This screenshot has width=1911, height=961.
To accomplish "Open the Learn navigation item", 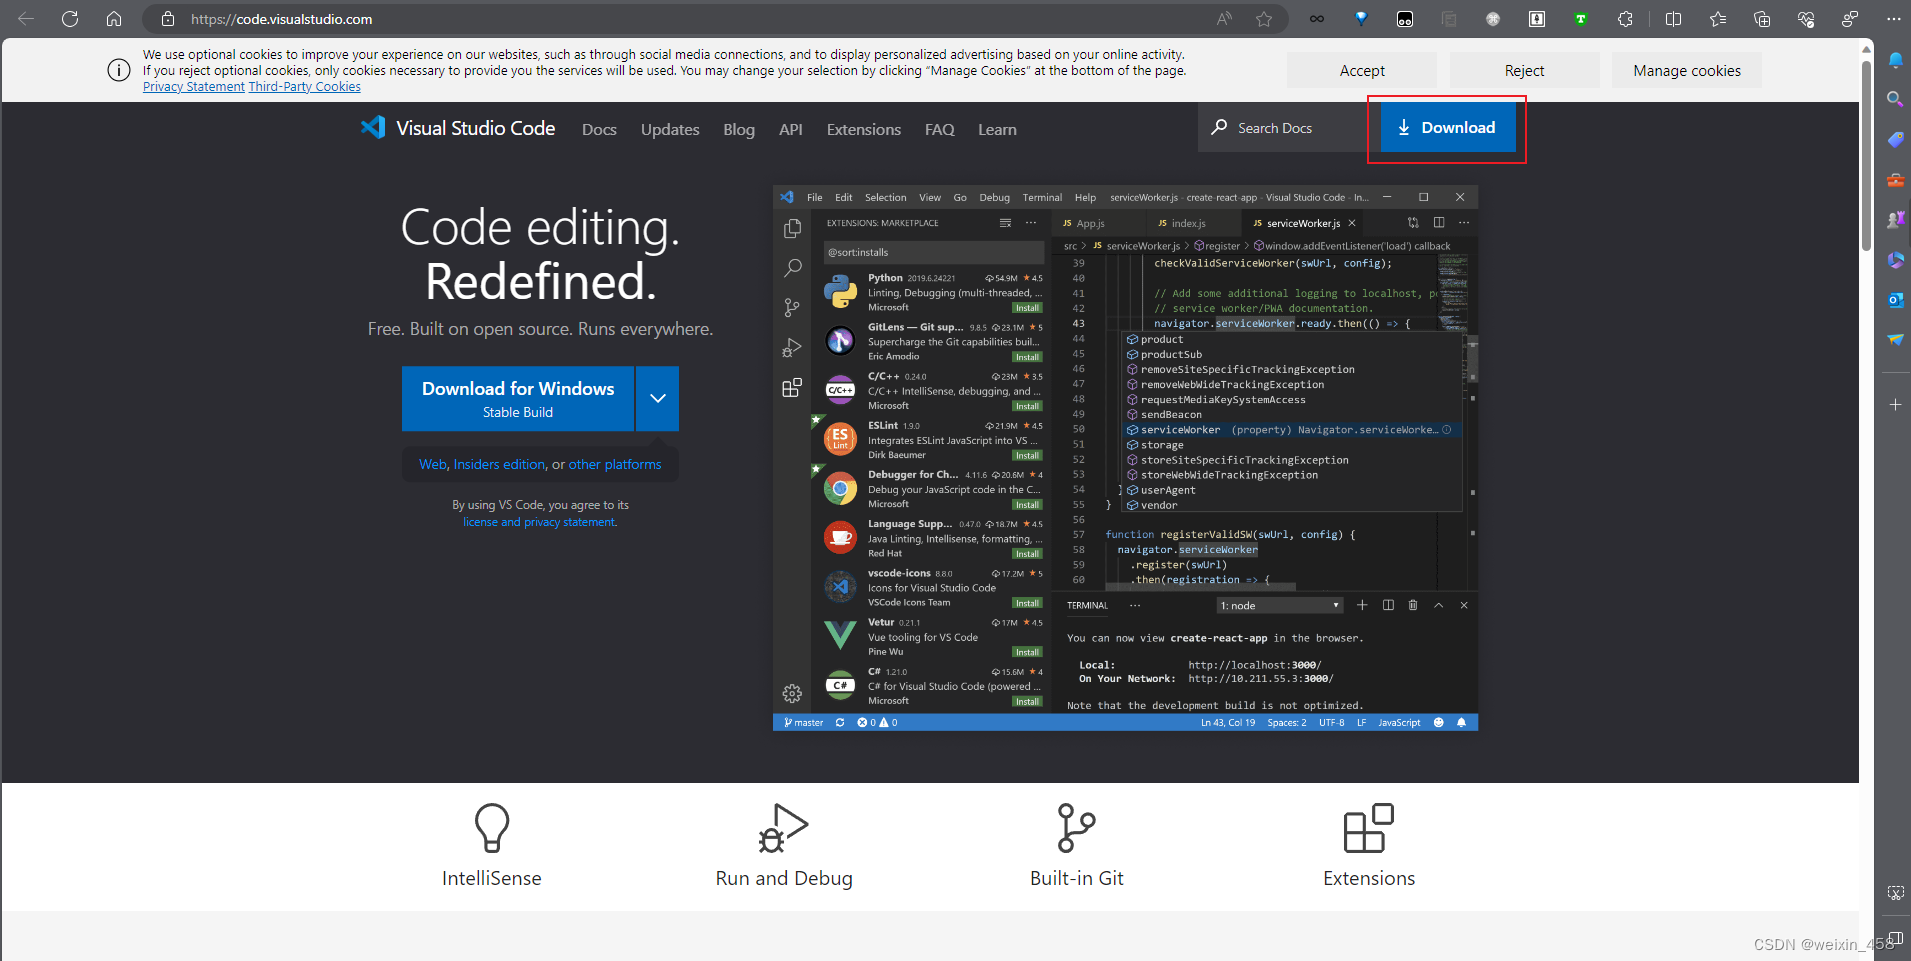I will tap(997, 130).
